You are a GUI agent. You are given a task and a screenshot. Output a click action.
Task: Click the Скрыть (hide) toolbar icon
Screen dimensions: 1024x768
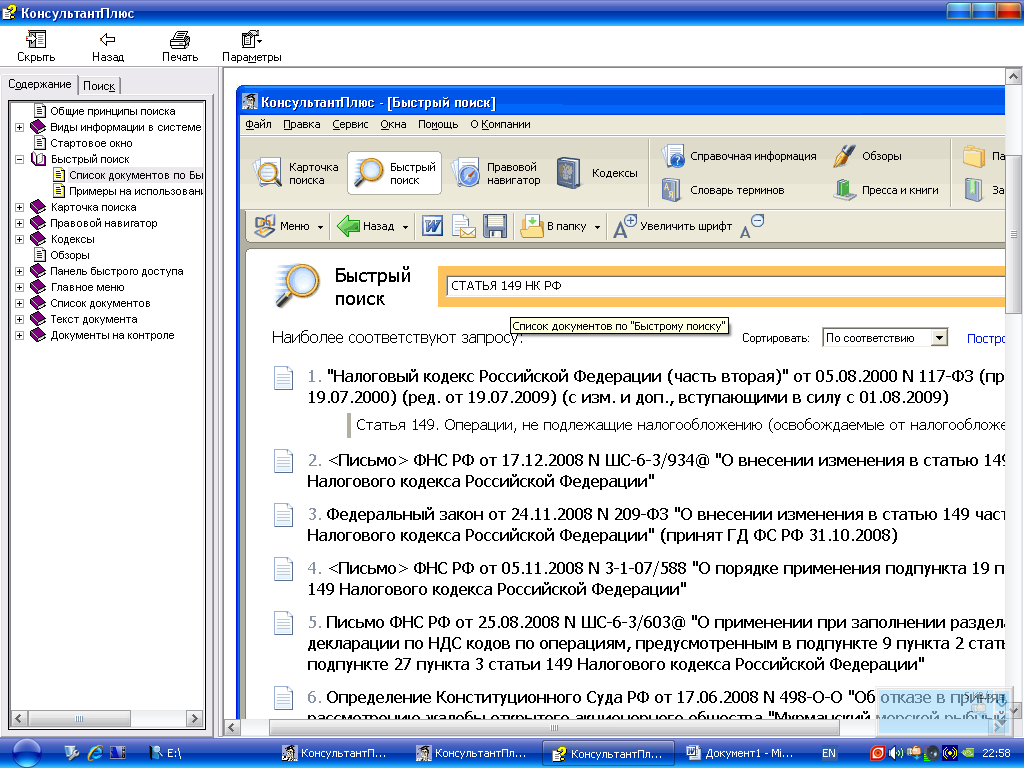coord(36,40)
